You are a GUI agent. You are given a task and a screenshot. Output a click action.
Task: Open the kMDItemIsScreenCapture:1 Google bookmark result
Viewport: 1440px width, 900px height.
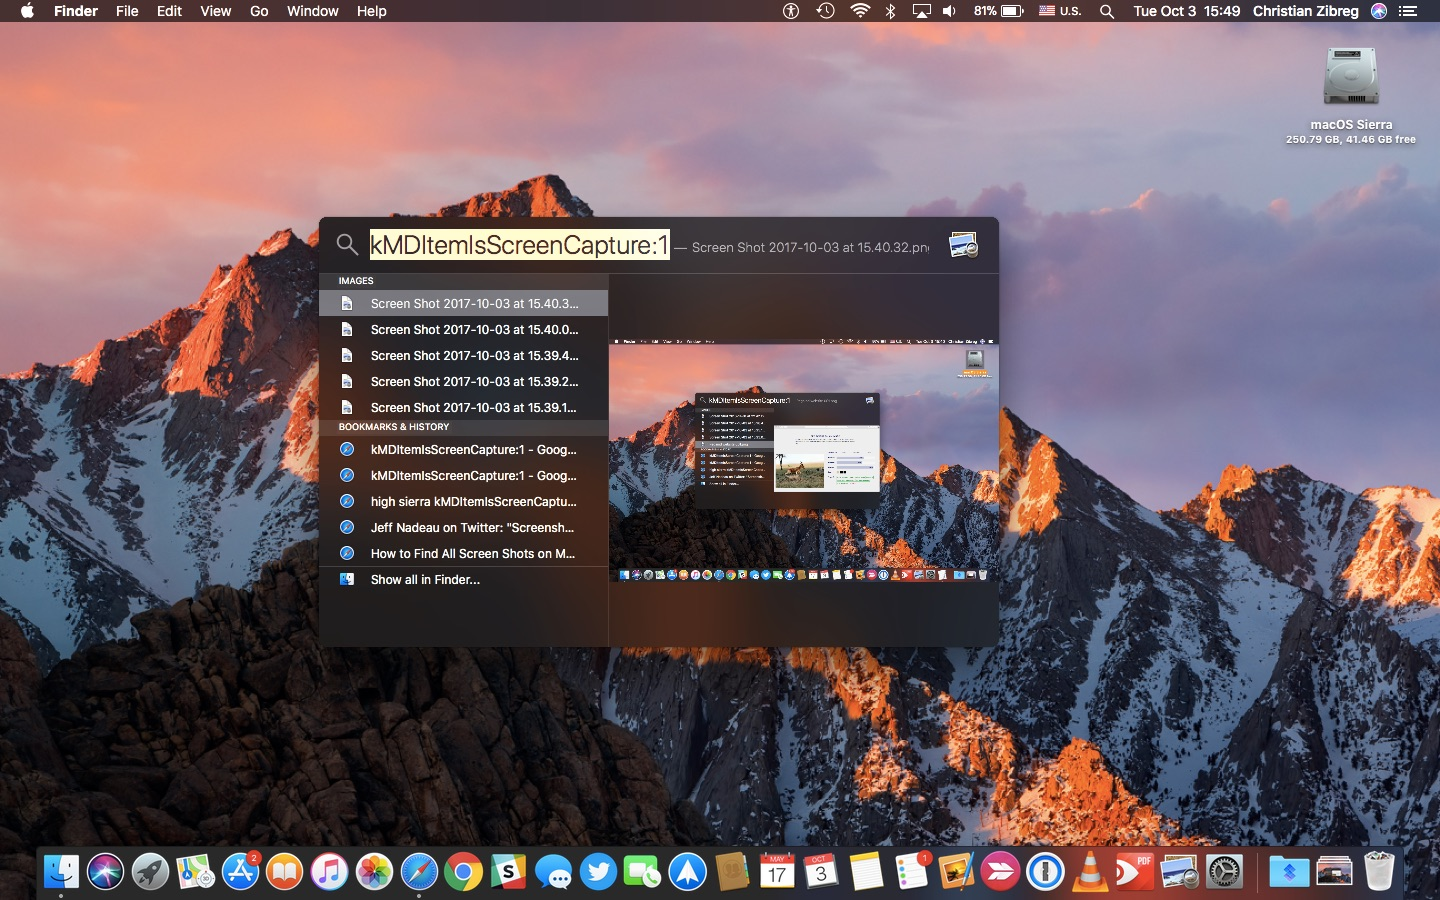pyautogui.click(x=473, y=450)
